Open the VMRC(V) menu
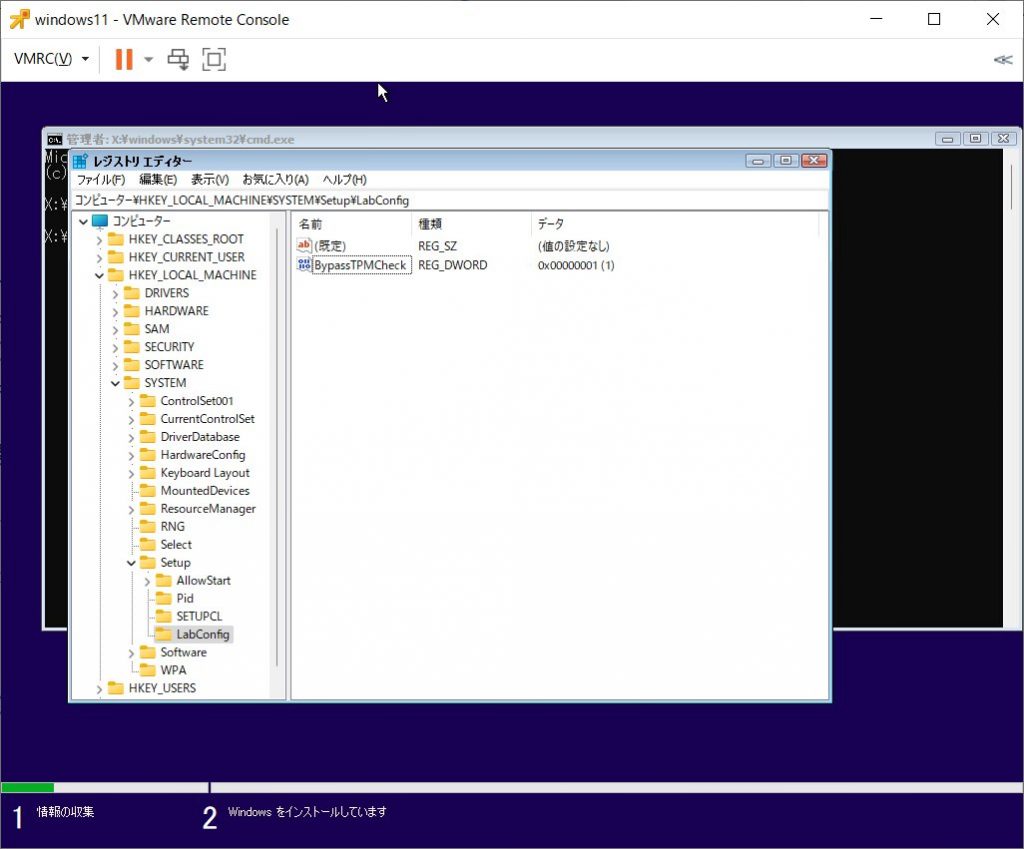This screenshot has width=1024, height=849. [51, 59]
